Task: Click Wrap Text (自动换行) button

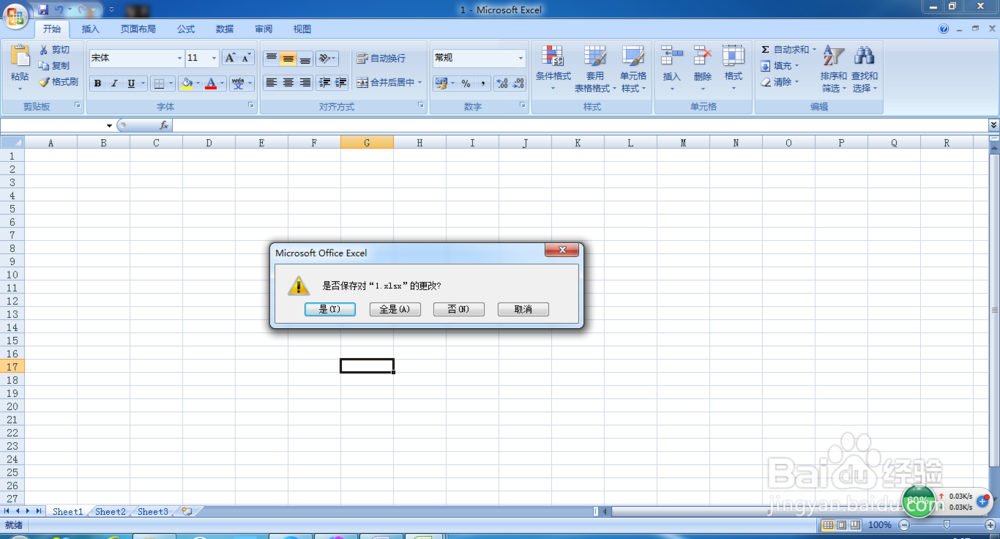Action: pyautogui.click(x=381, y=59)
